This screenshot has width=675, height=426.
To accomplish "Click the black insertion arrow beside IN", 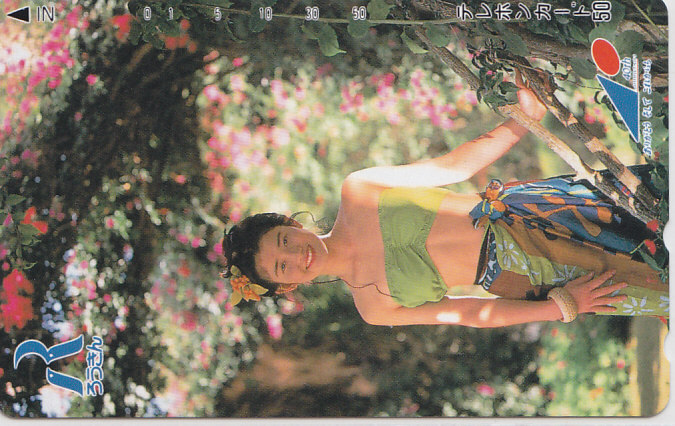I will [19, 15].
